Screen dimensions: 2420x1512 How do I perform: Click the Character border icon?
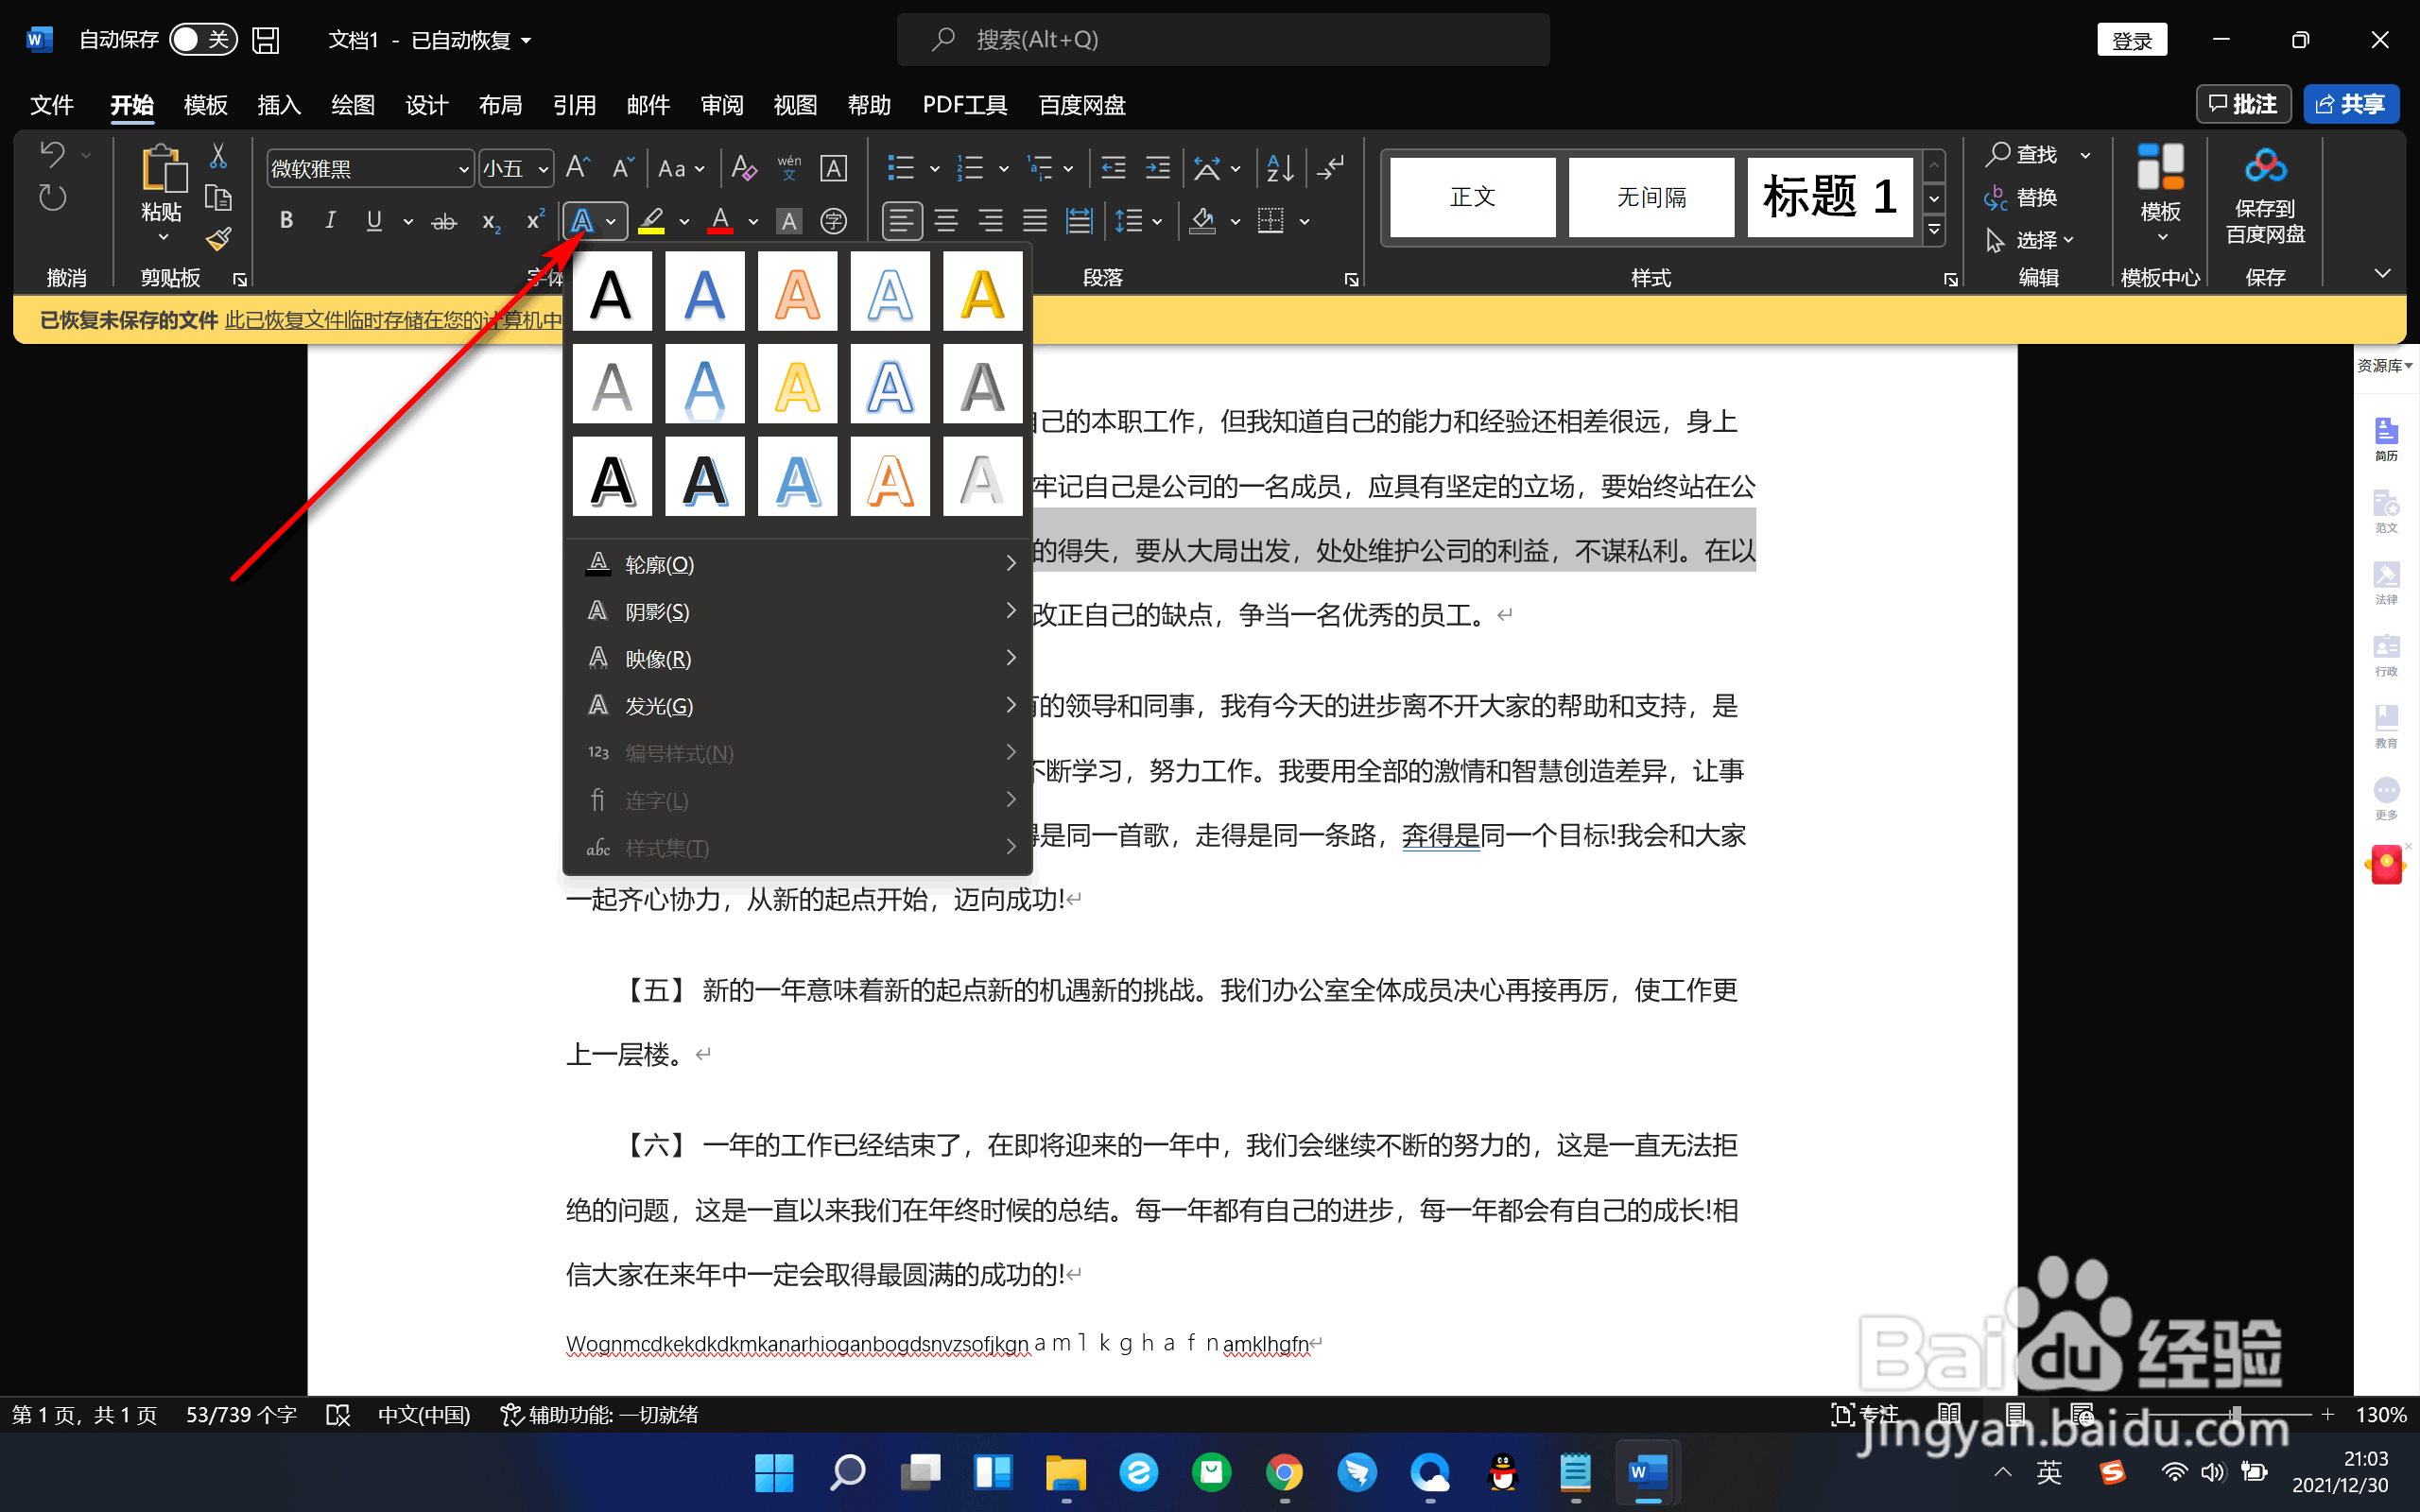pyautogui.click(x=834, y=168)
